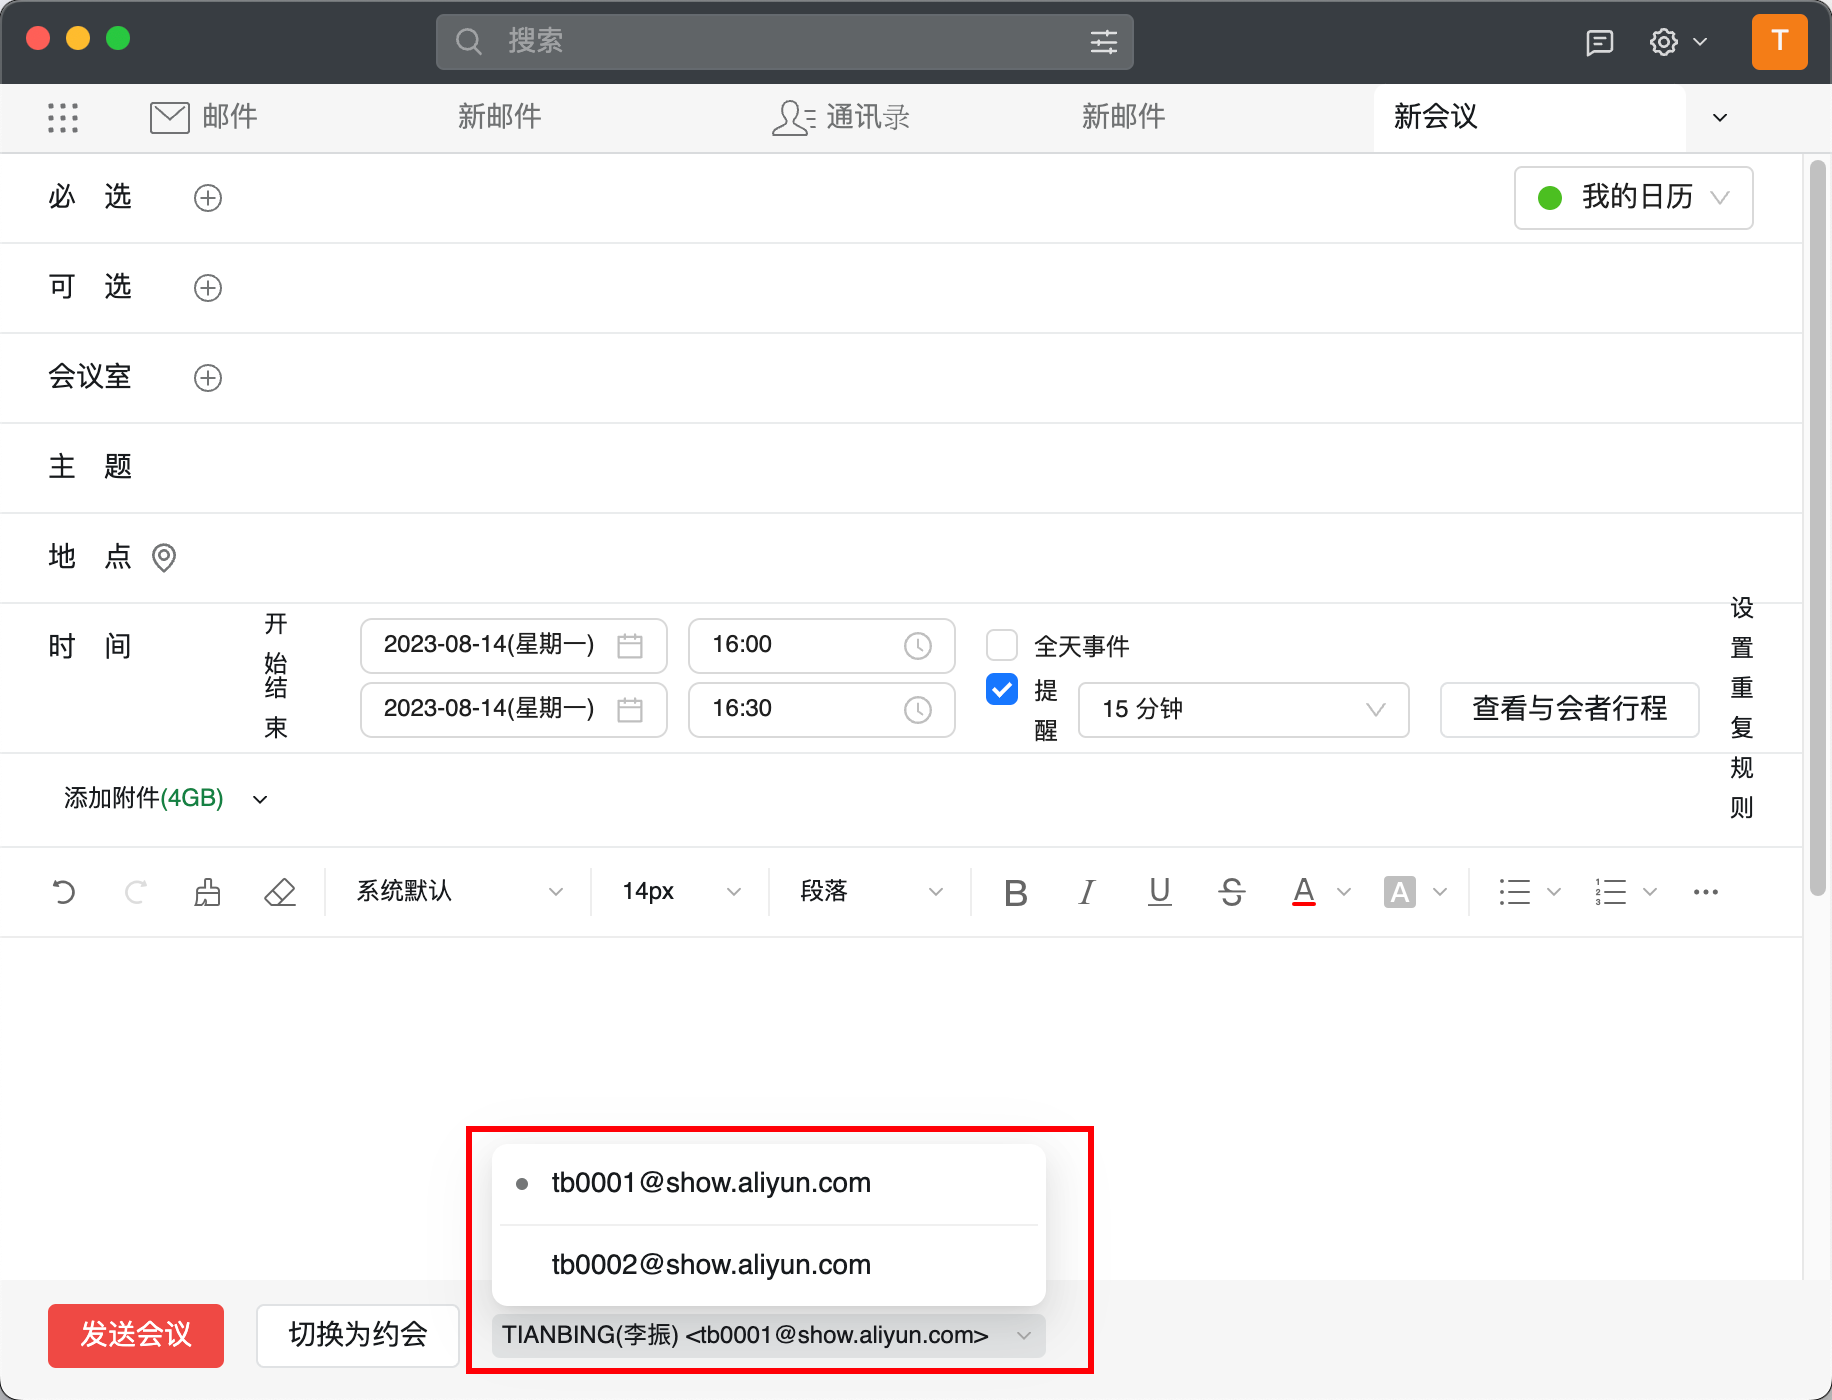This screenshot has width=1832, height=1400.
Task: Open the font color picker
Action: pyautogui.click(x=1303, y=891)
